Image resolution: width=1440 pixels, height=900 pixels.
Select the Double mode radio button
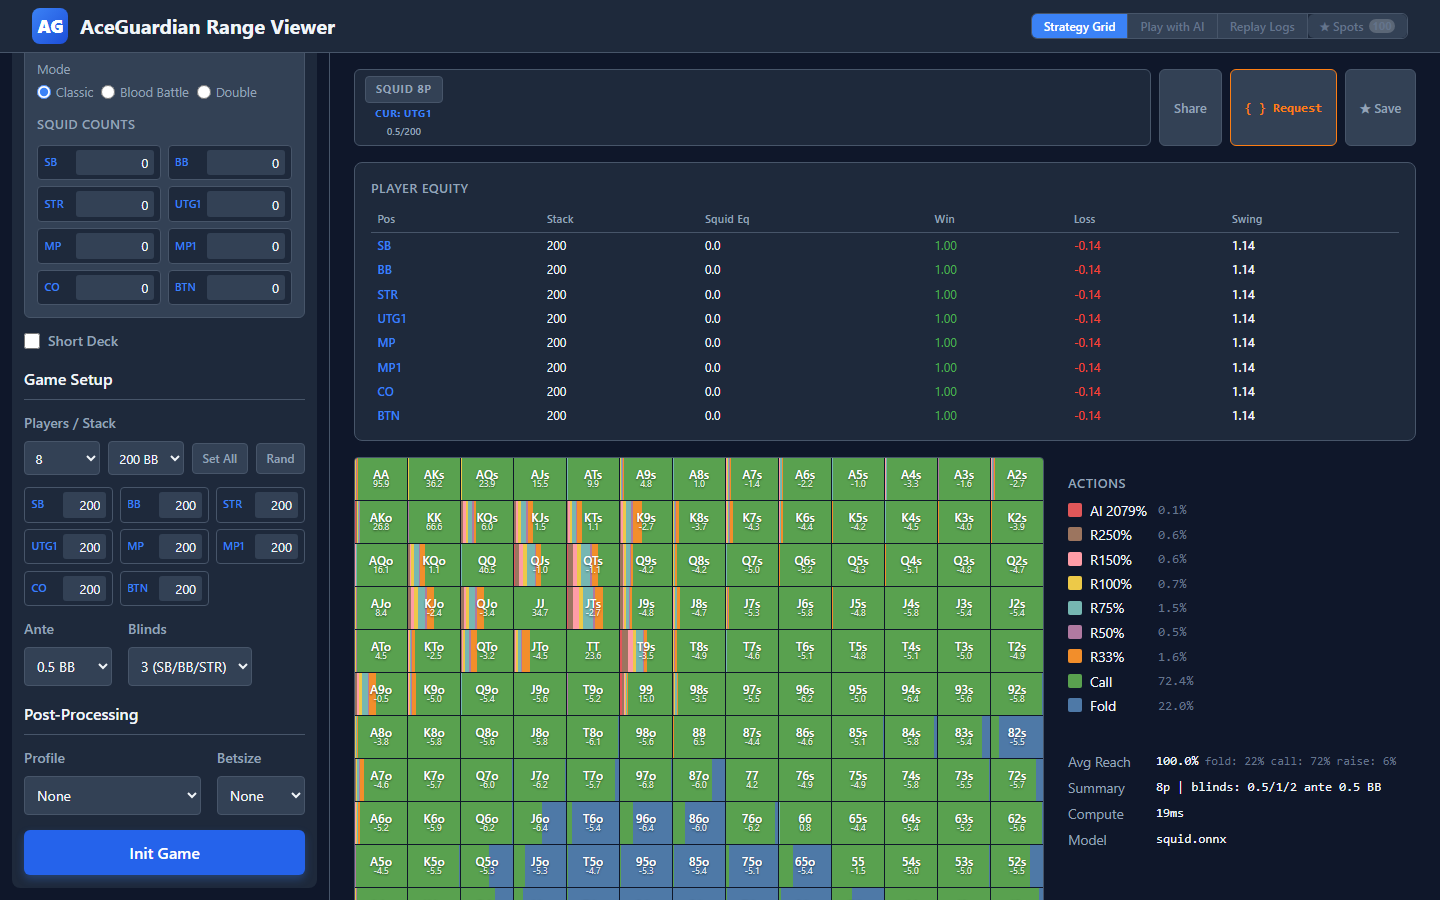[x=203, y=91]
